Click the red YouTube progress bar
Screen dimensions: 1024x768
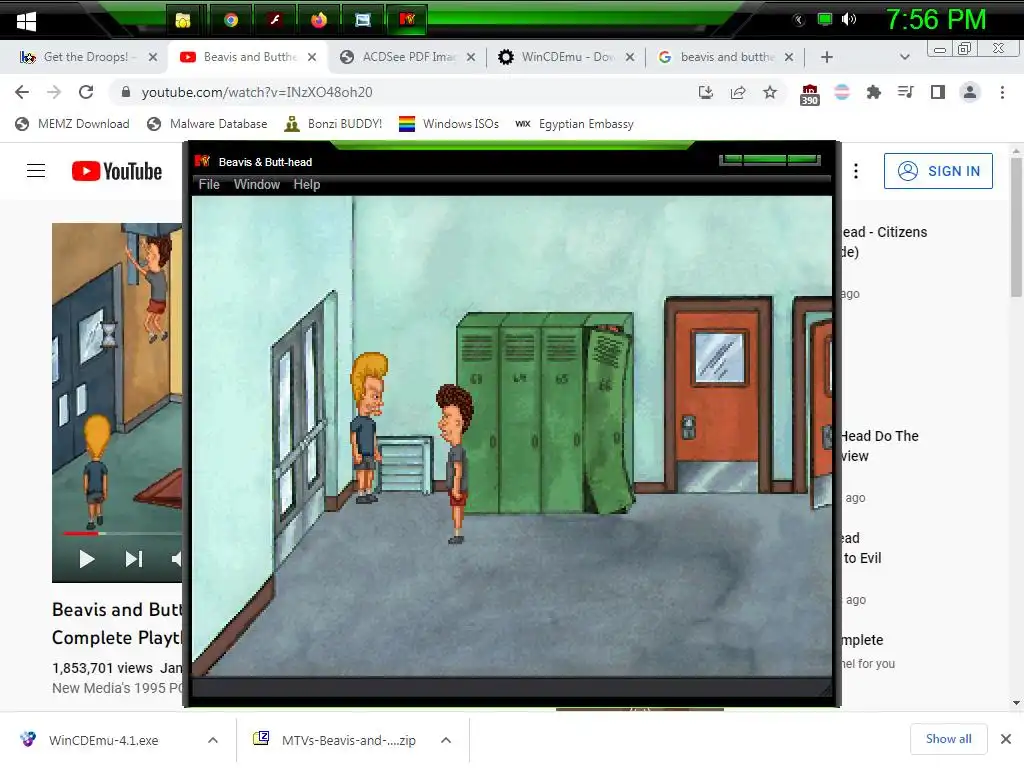[80, 534]
